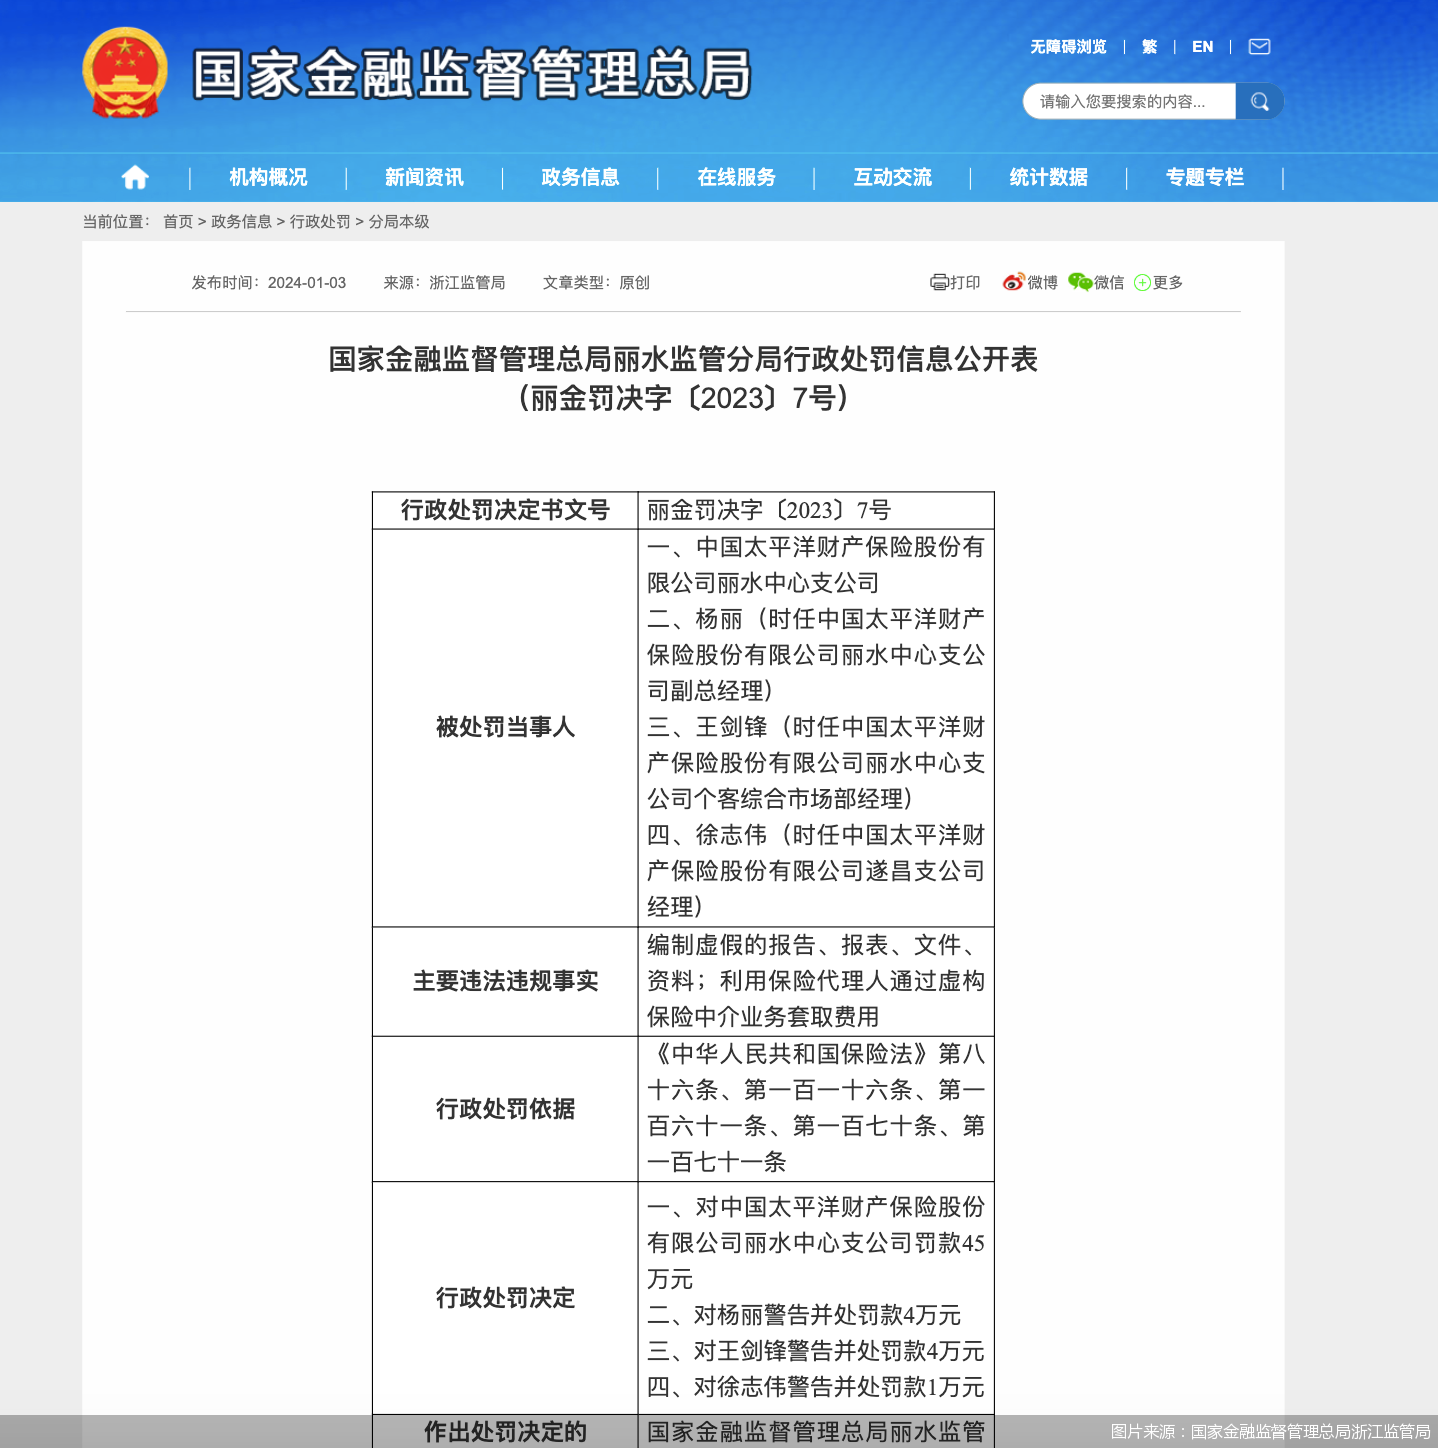Click the national emblem logo
This screenshot has width=1438, height=1448.
coord(125,73)
